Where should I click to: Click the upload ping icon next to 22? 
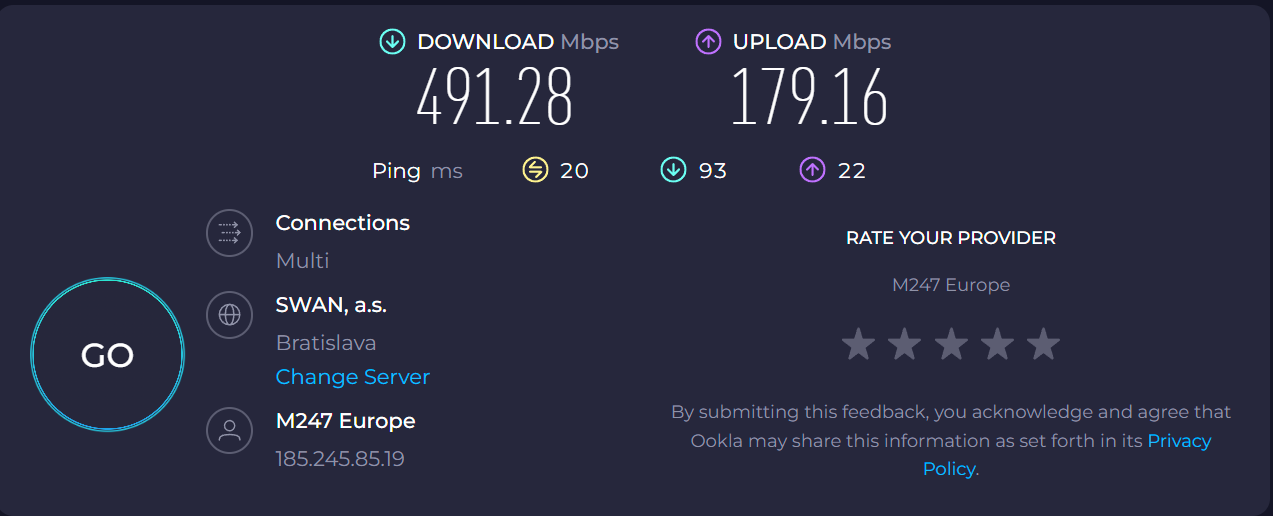[x=812, y=171]
